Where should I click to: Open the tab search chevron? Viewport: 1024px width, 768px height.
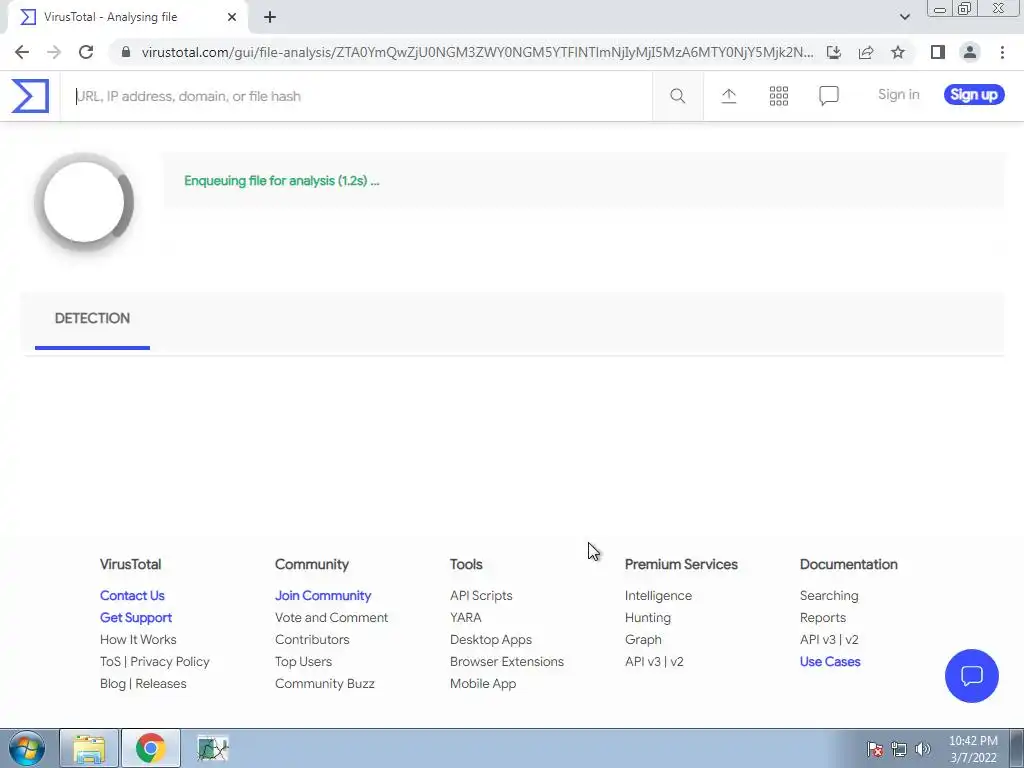904,17
